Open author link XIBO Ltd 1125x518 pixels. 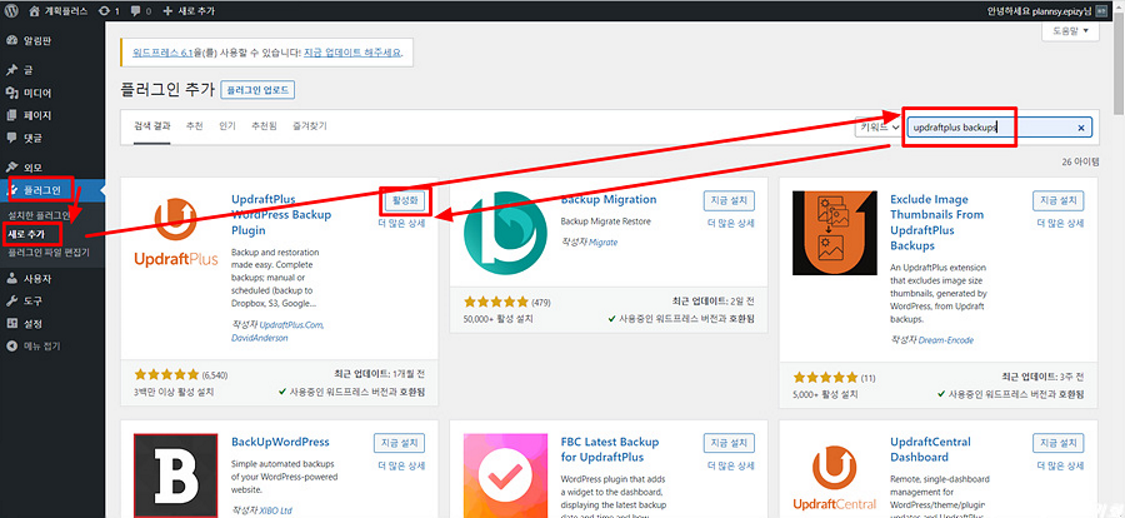(276, 512)
